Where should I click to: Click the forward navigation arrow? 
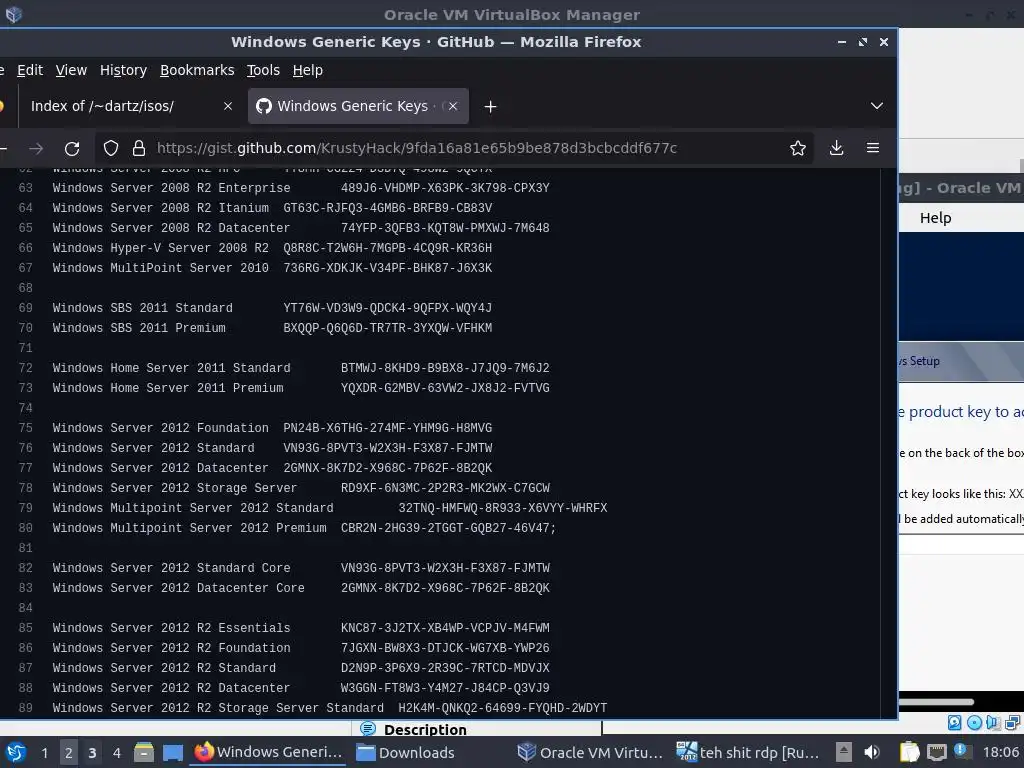36,148
